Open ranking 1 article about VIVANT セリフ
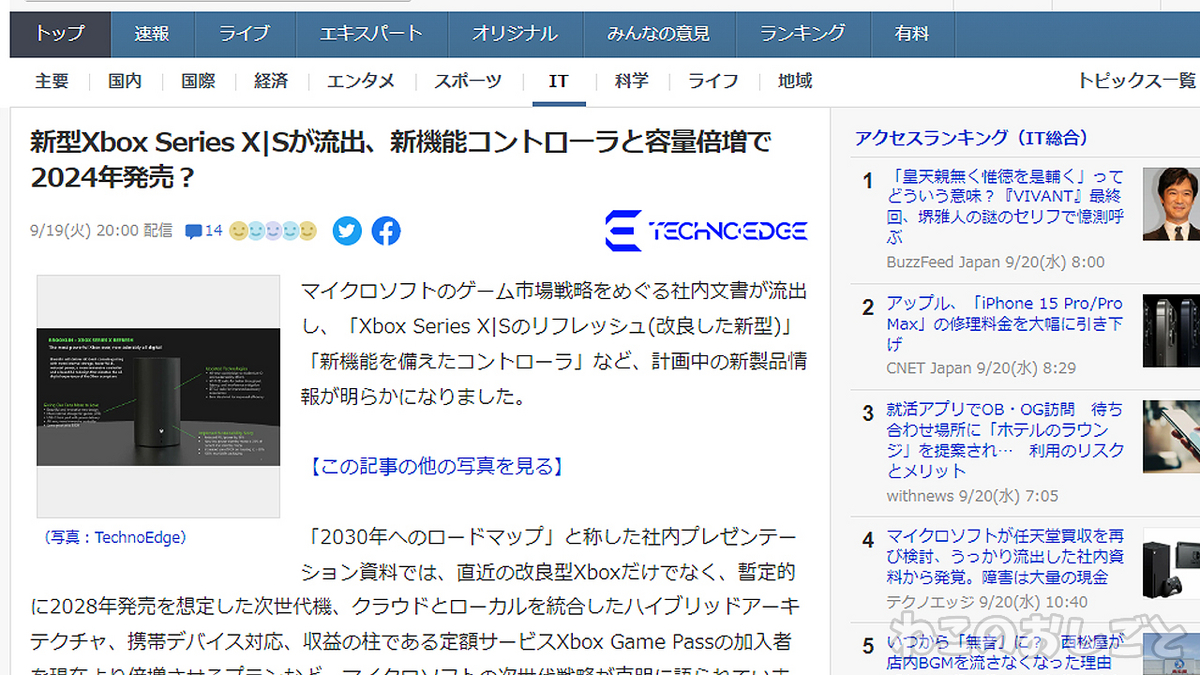Viewport: 1200px width, 675px height. point(1005,207)
